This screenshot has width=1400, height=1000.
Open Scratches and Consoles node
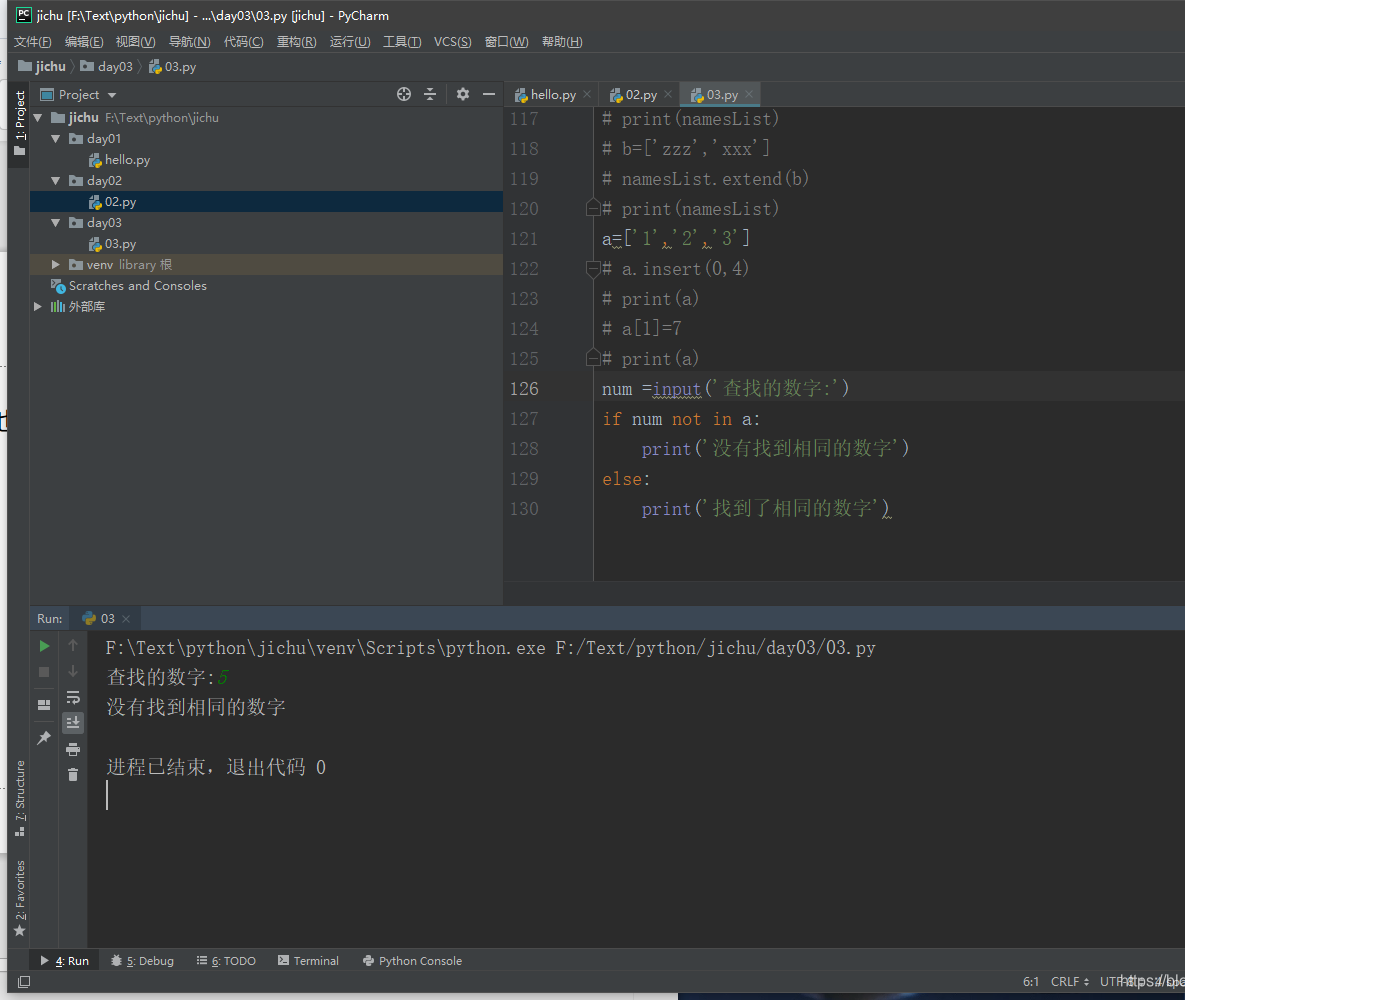[138, 286]
